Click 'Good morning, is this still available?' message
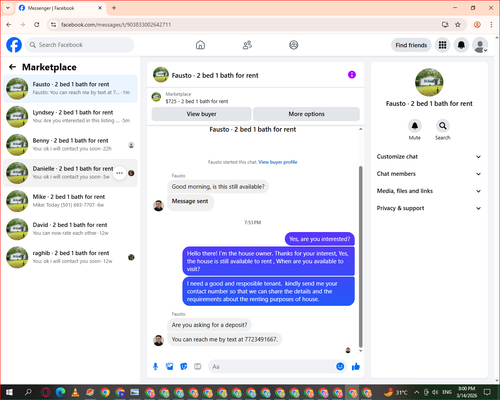The image size is (500, 400). (218, 187)
